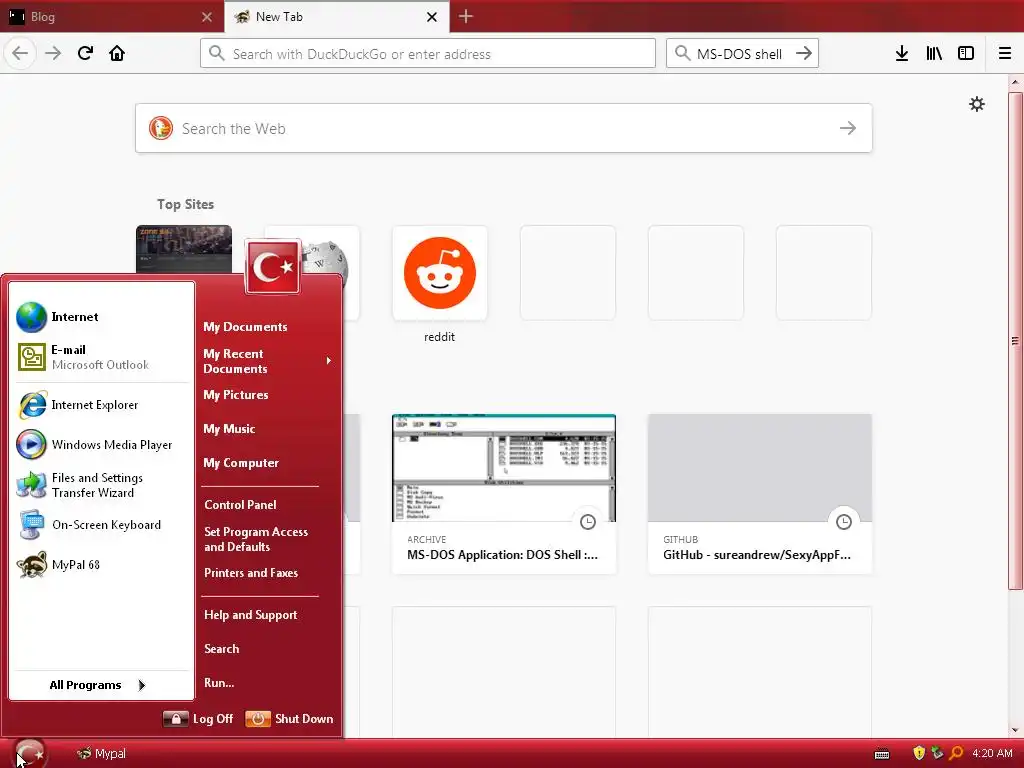Click the scroll down arrow
This screenshot has width=1024, height=768.
pyautogui.click(x=1015, y=730)
